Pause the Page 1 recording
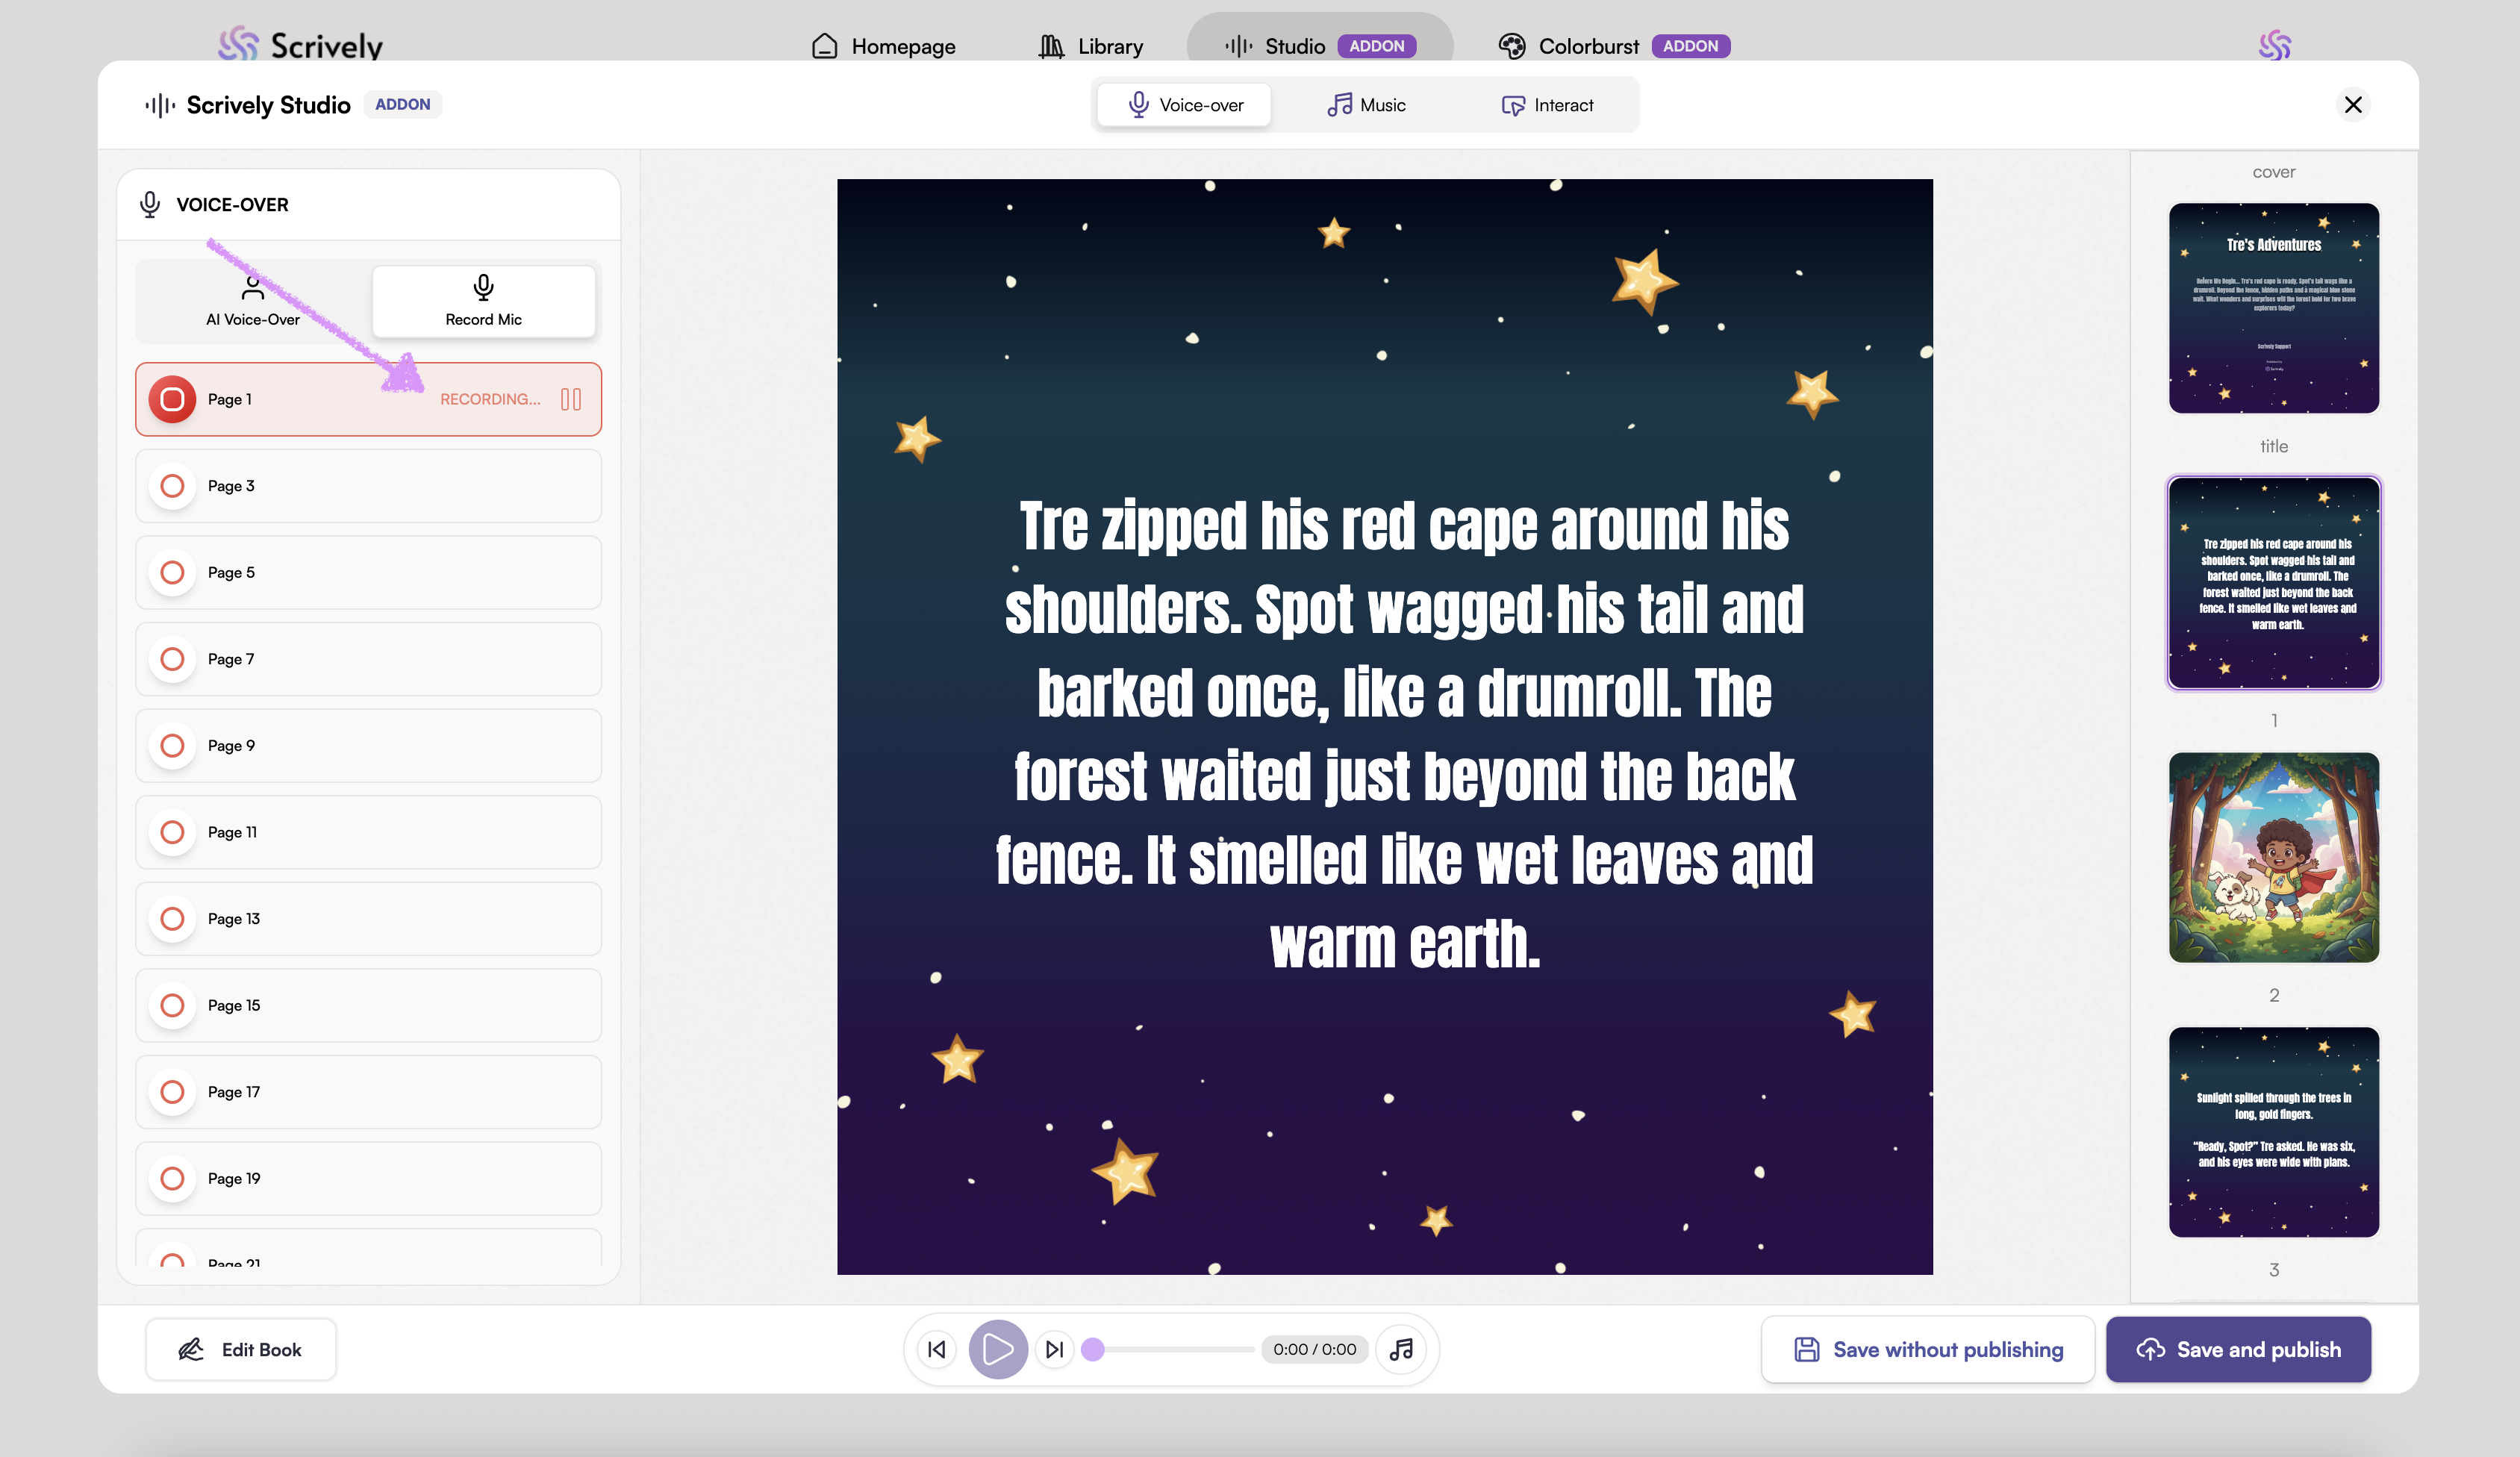This screenshot has height=1457, width=2520. 571,399
